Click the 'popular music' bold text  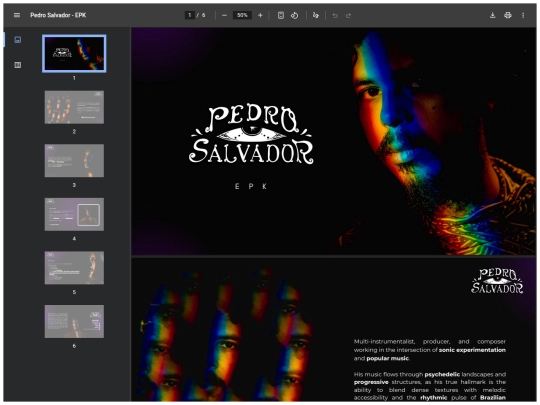[x=387, y=358]
